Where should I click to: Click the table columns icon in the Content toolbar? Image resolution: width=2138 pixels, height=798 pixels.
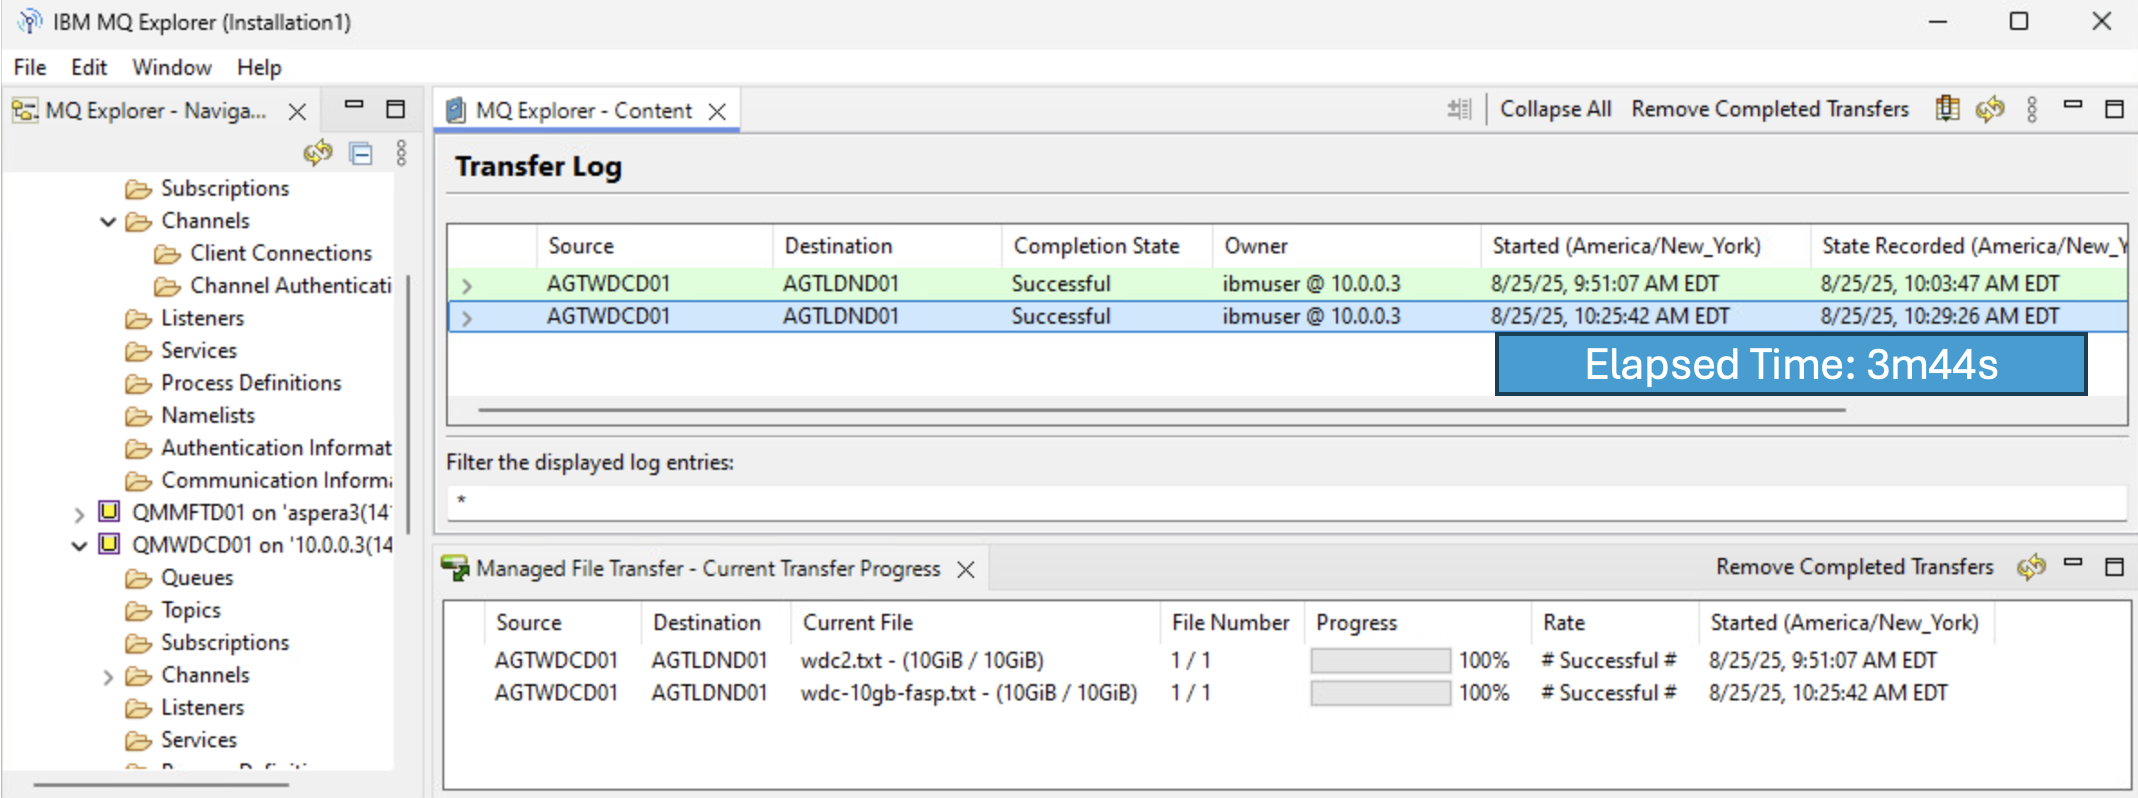1947,108
